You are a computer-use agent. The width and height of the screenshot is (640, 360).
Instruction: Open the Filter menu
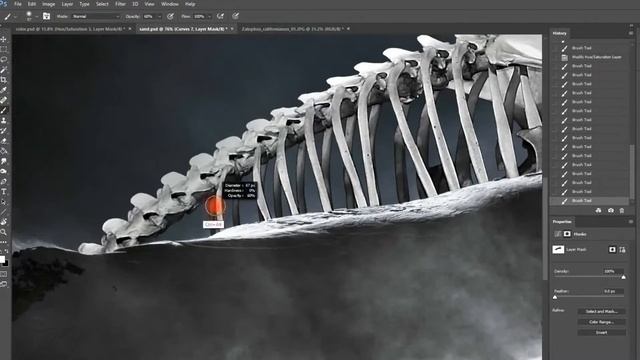pyautogui.click(x=120, y=4)
